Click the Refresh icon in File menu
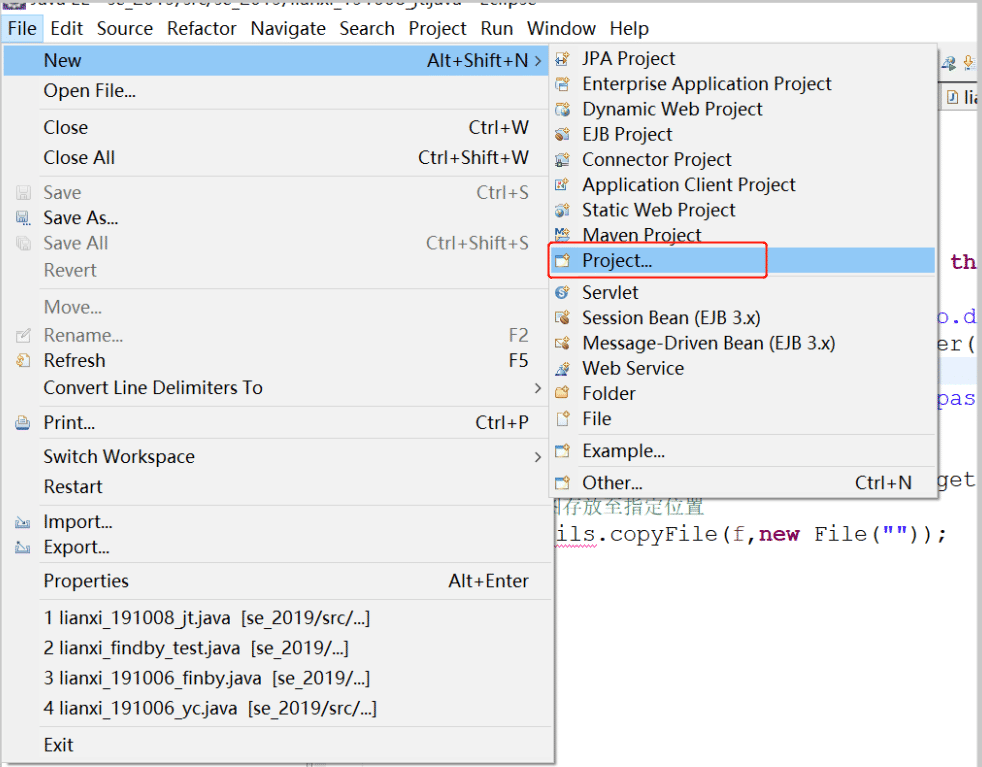 coord(23,361)
